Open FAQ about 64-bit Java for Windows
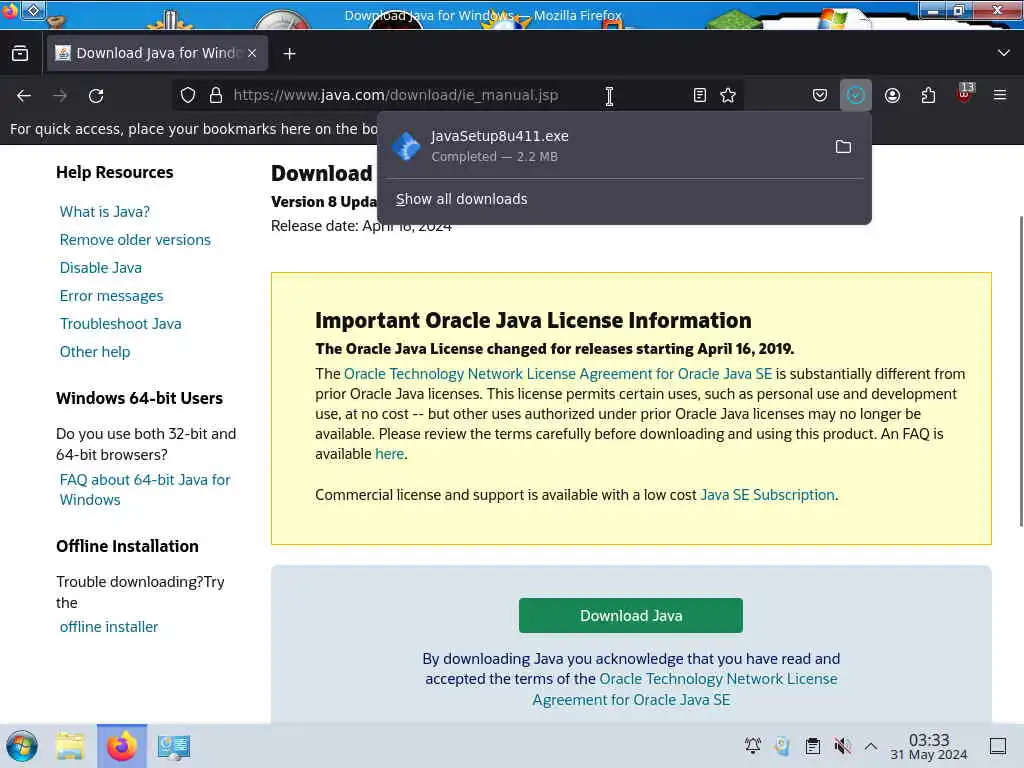Viewport: 1024px width, 768px height. (145, 490)
